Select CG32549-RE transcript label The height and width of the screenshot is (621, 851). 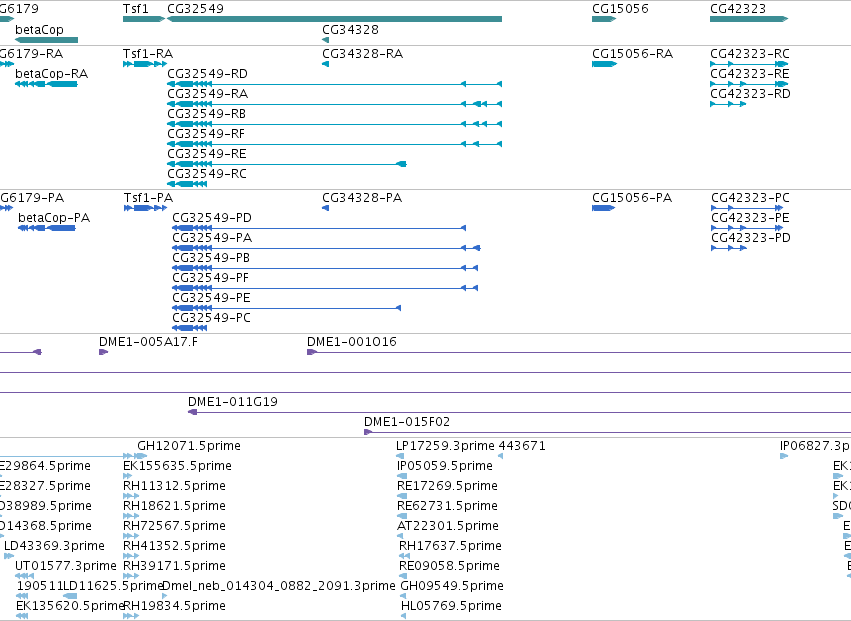[207, 154]
